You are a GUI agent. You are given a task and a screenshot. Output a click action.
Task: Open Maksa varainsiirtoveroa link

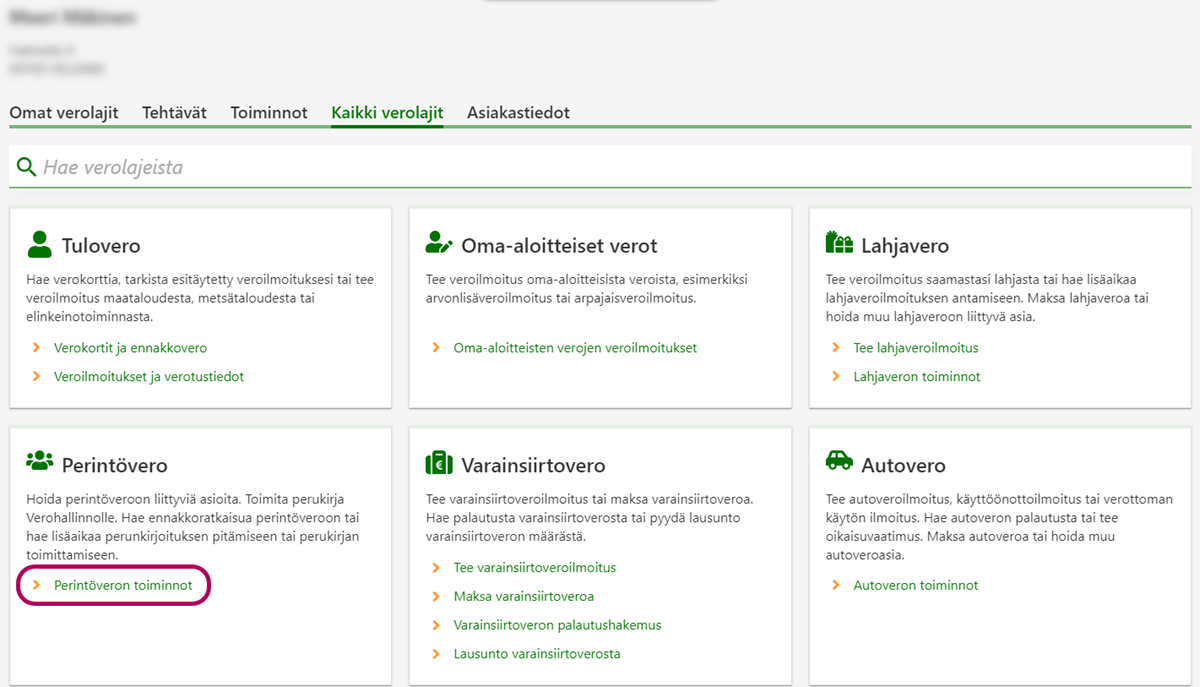tap(524, 596)
